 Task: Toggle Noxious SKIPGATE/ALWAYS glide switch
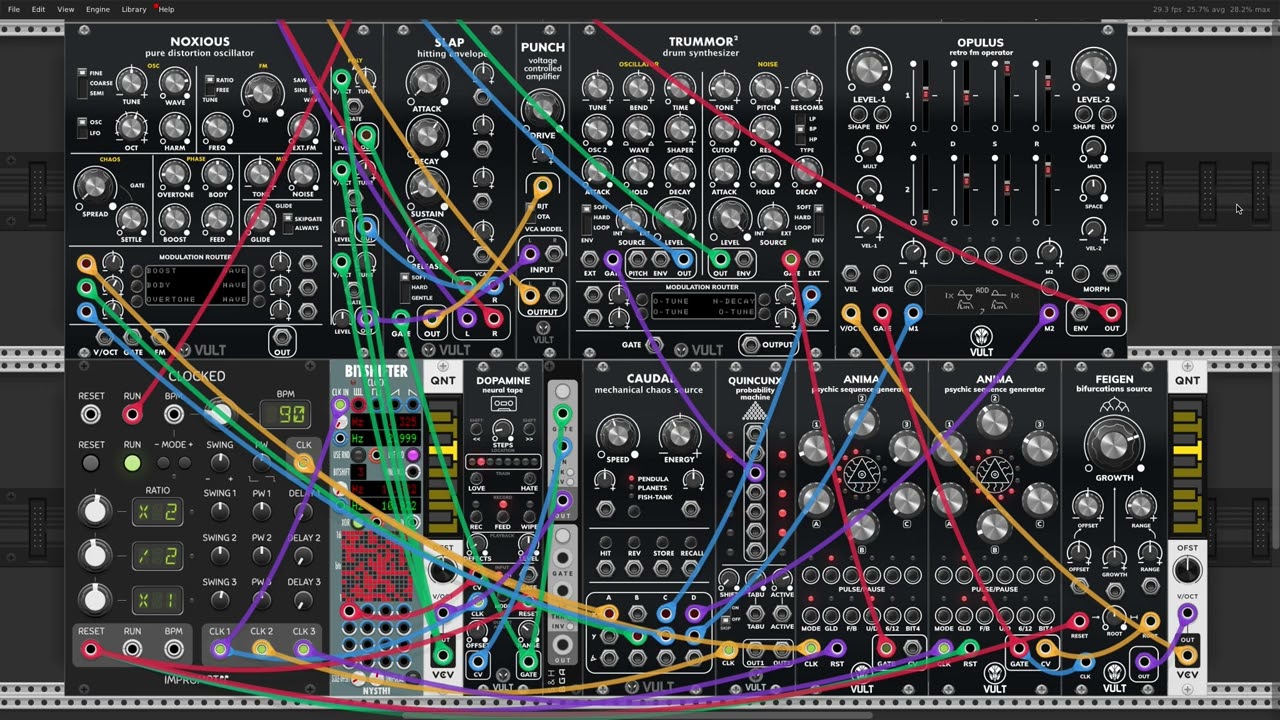pos(288,223)
